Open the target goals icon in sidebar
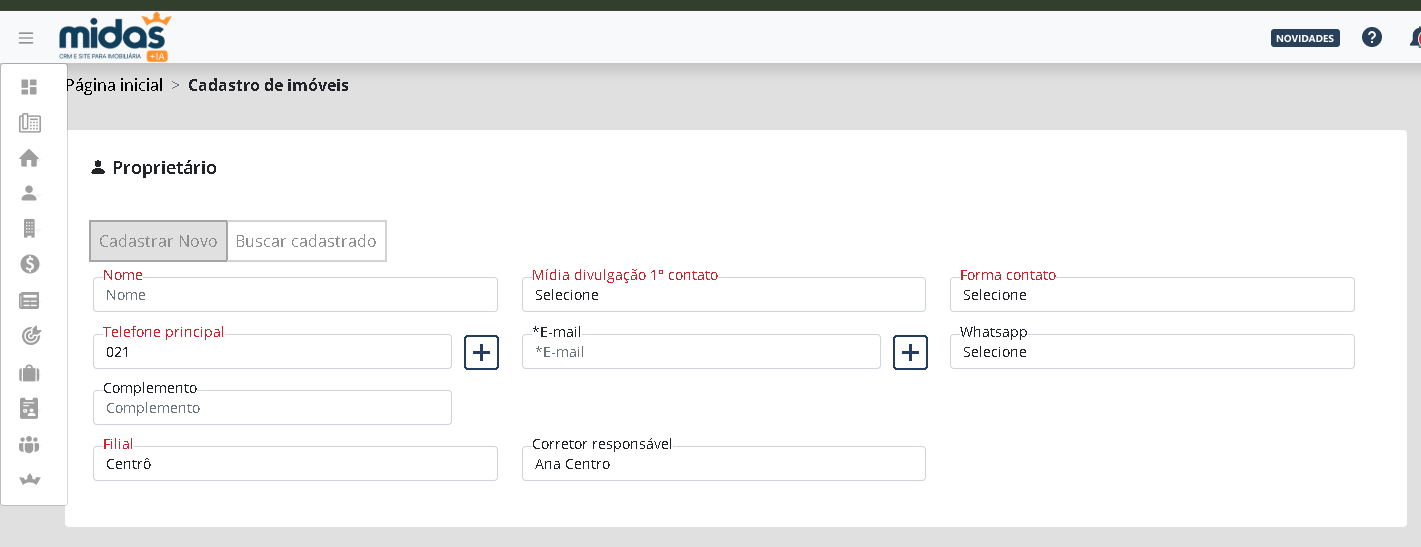This screenshot has width=1421, height=547. click(29, 336)
